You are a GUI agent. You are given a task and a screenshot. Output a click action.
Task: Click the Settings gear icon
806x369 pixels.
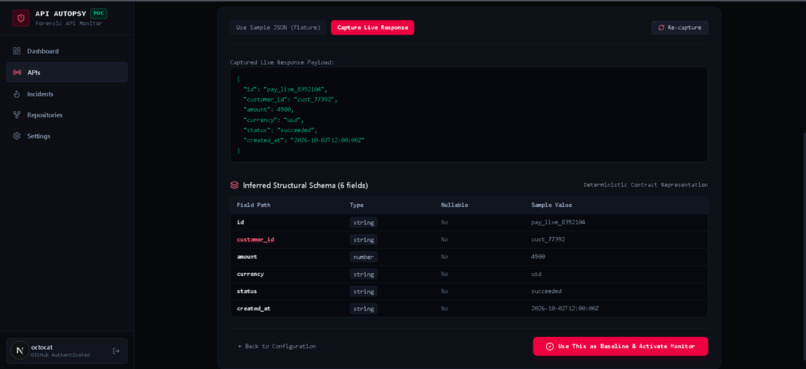pos(17,136)
